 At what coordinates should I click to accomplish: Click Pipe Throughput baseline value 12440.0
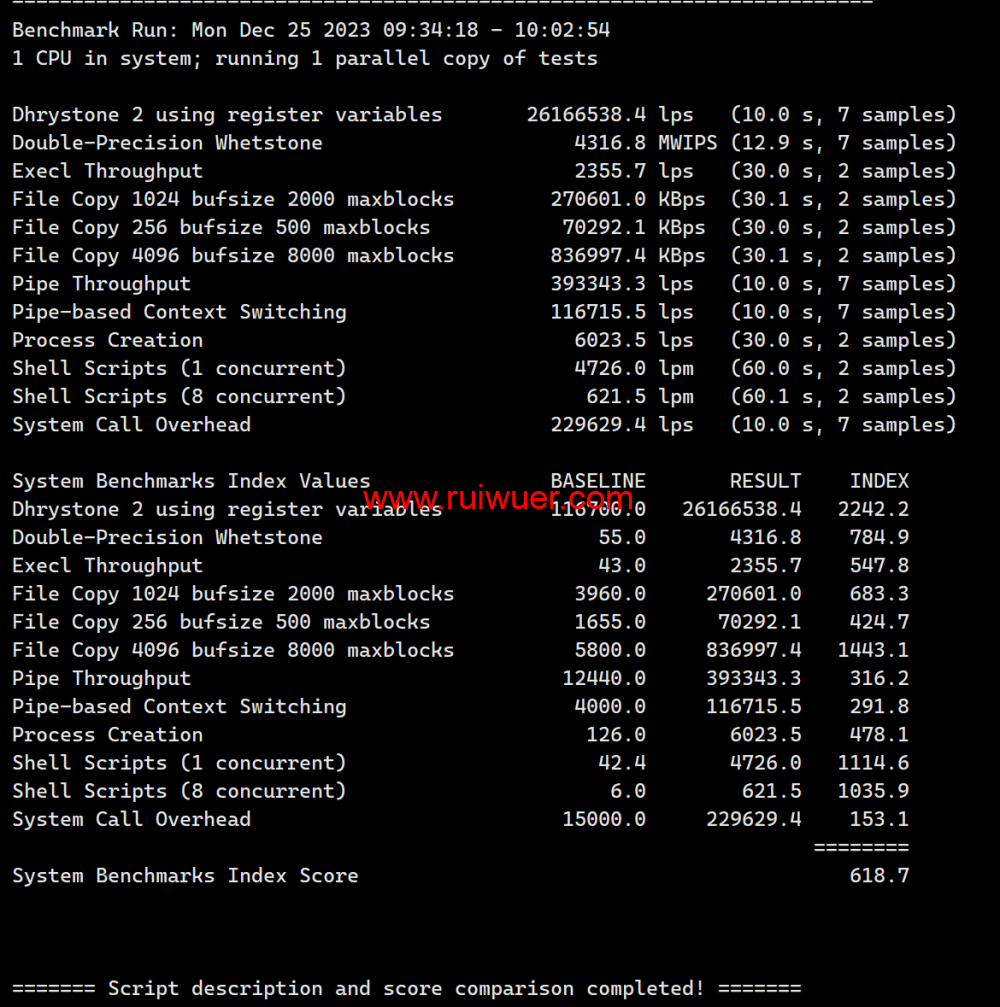[604, 678]
